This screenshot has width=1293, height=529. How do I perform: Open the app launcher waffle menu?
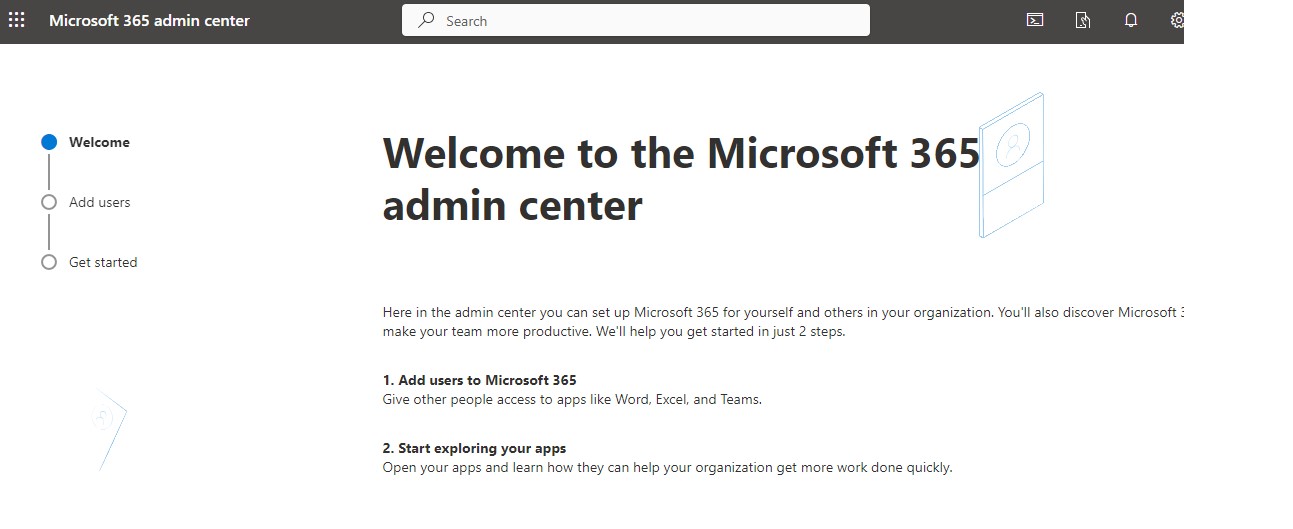coord(17,20)
